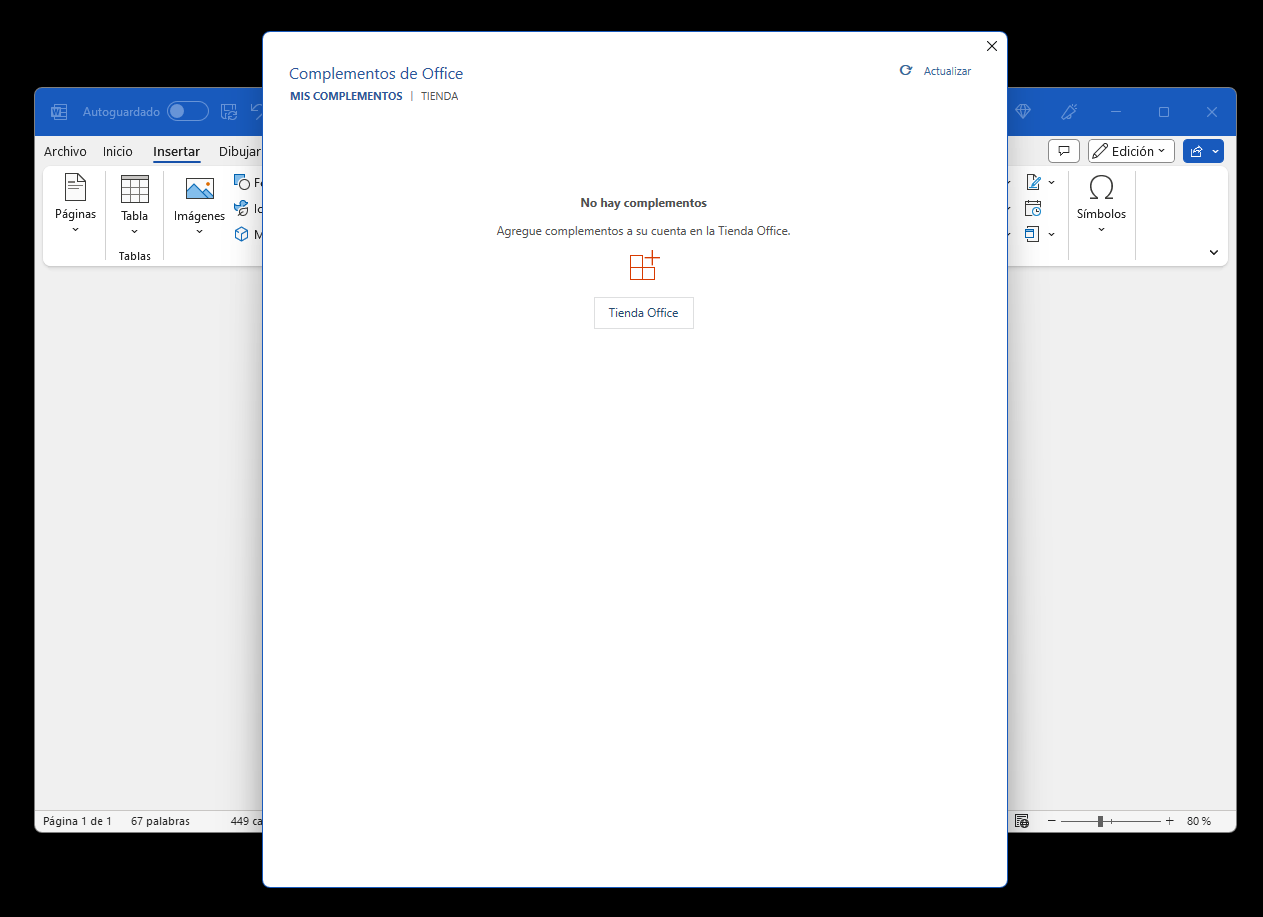The height and width of the screenshot is (917, 1263).
Task: Expand the Share button dropdown arrow
Action: pyautogui.click(x=1216, y=151)
